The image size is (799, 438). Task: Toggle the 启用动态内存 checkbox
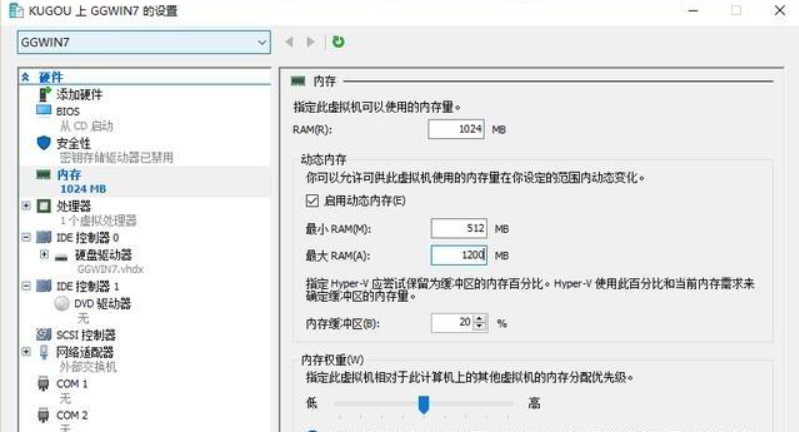click(x=312, y=201)
